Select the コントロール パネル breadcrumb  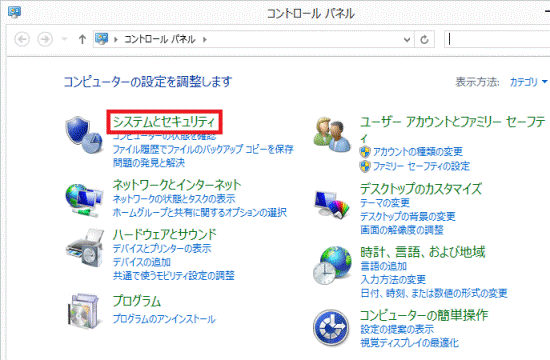[x=160, y=39]
